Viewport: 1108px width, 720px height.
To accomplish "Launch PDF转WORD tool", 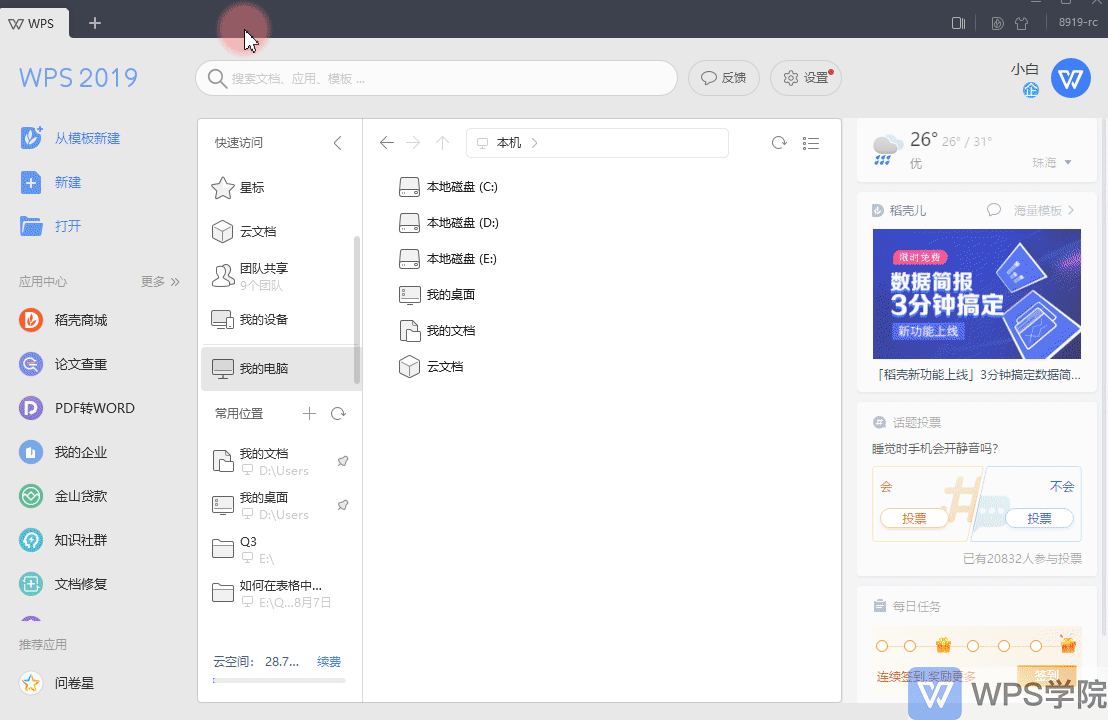I will coord(76,408).
